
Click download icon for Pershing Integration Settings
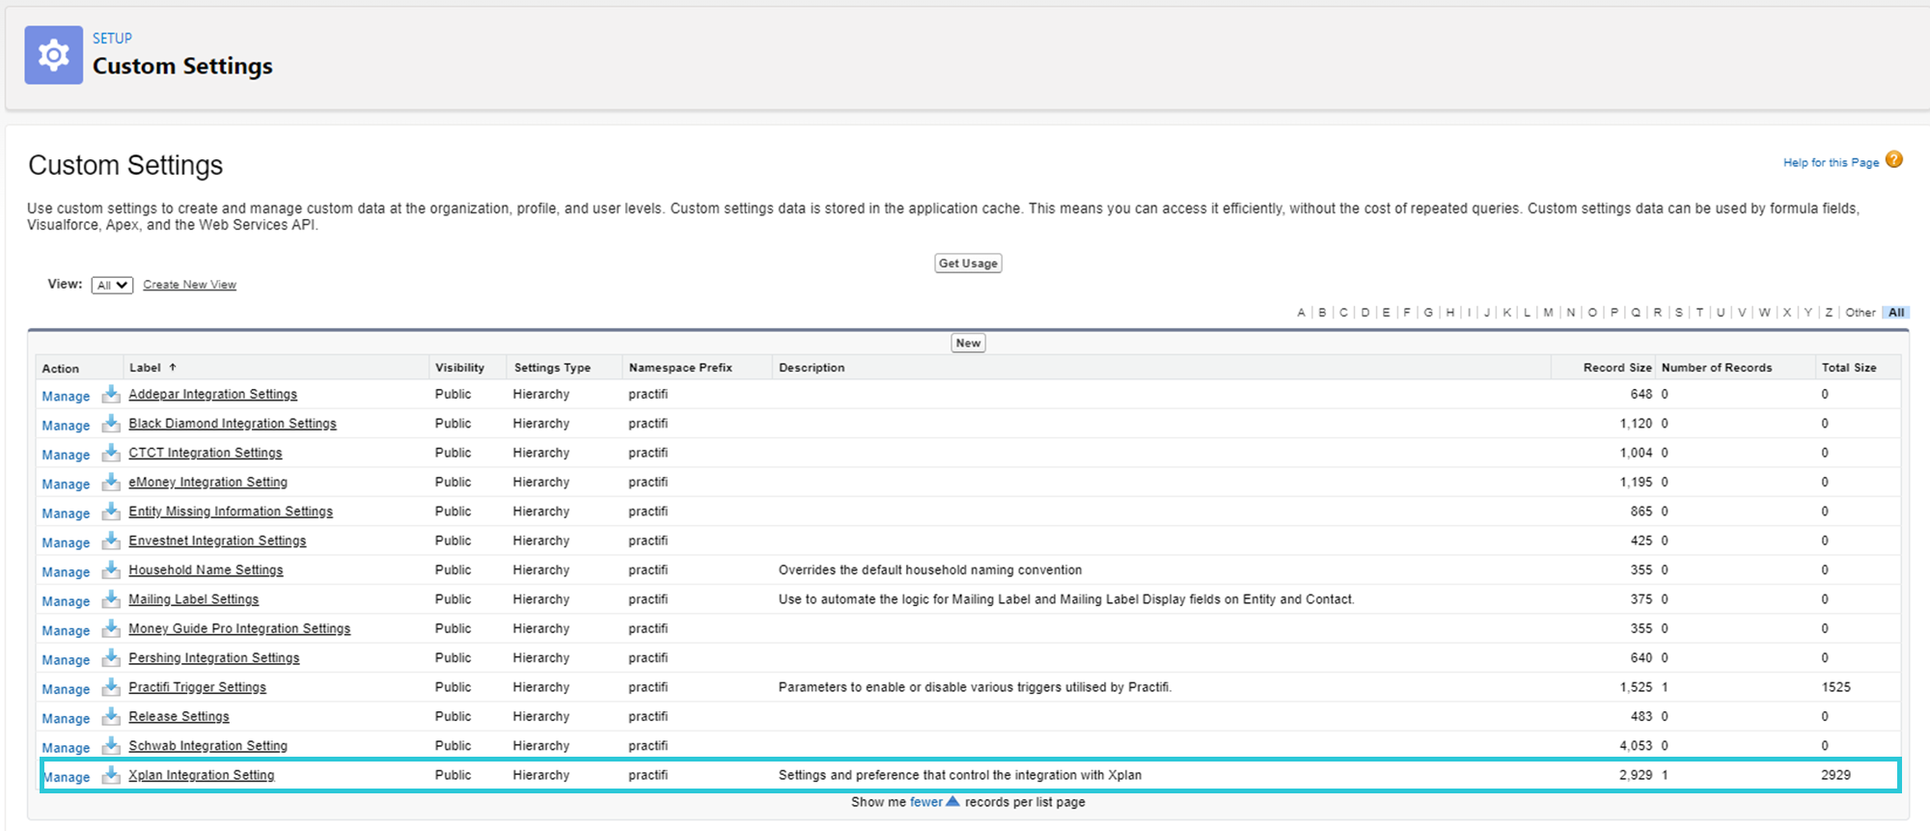tap(111, 658)
